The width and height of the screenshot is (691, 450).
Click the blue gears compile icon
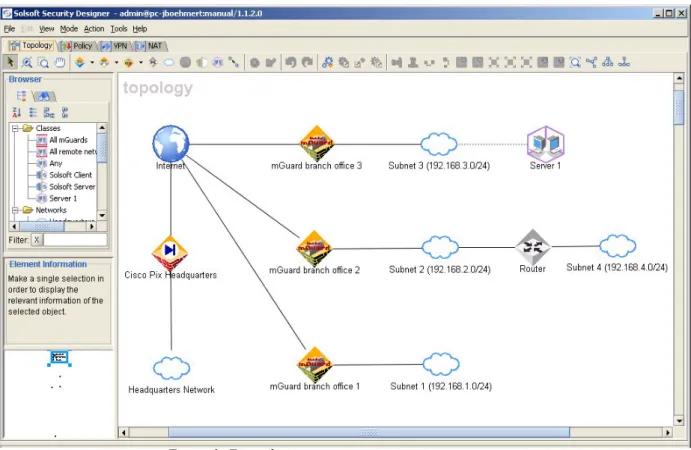327,63
